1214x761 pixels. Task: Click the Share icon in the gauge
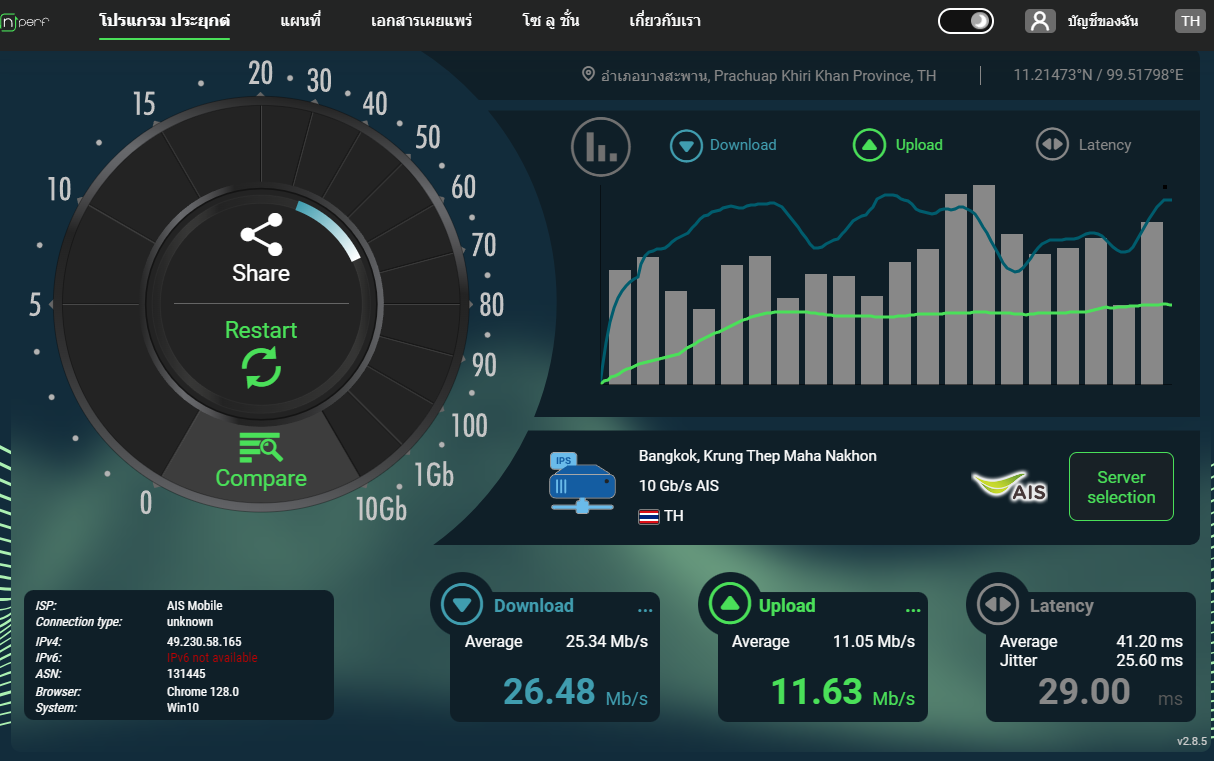(x=261, y=237)
